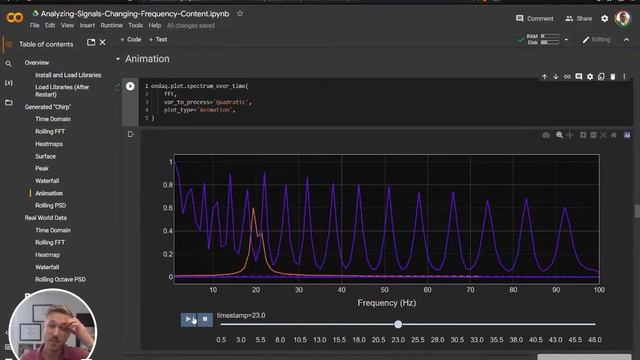Open notebook settings gear in header
Viewport: 640px width, 360px height.
click(604, 18)
